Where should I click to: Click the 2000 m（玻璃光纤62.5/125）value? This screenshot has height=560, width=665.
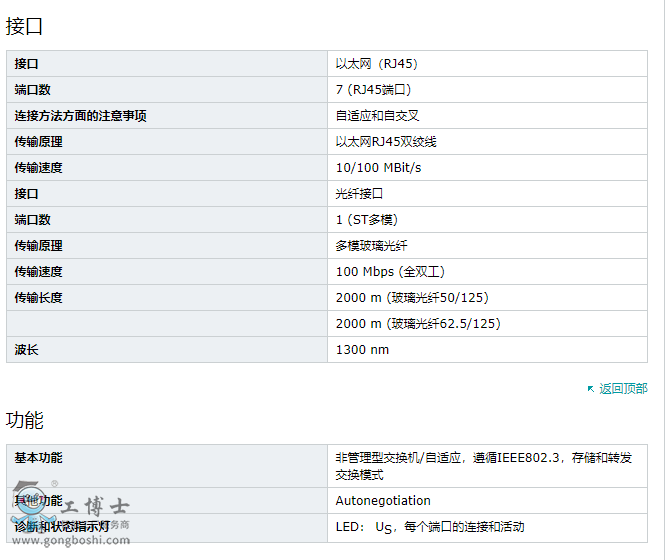coord(418,324)
